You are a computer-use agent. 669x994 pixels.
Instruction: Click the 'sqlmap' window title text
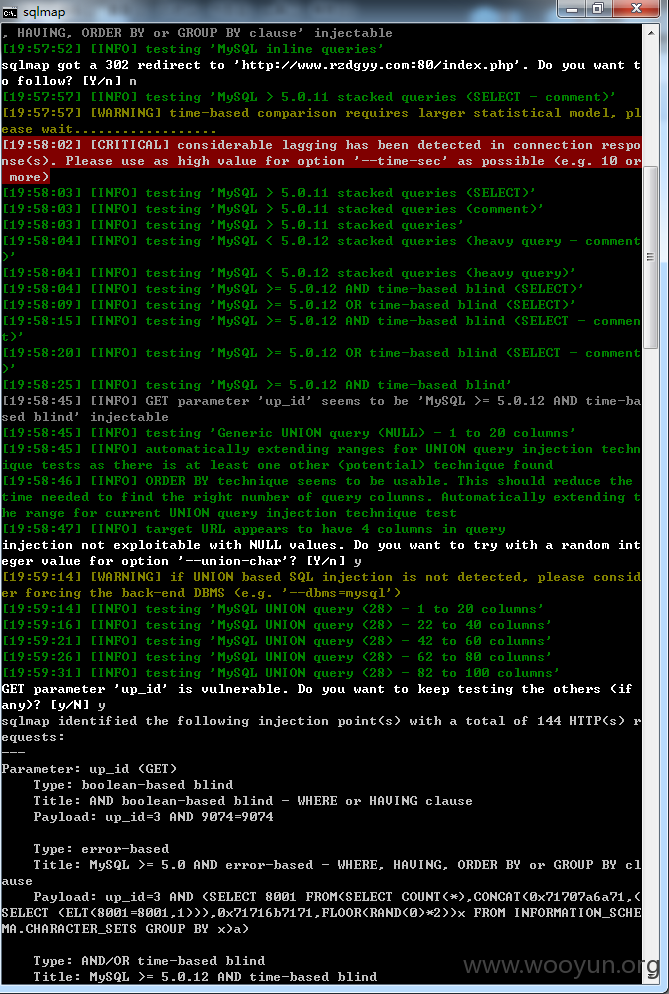click(x=44, y=11)
